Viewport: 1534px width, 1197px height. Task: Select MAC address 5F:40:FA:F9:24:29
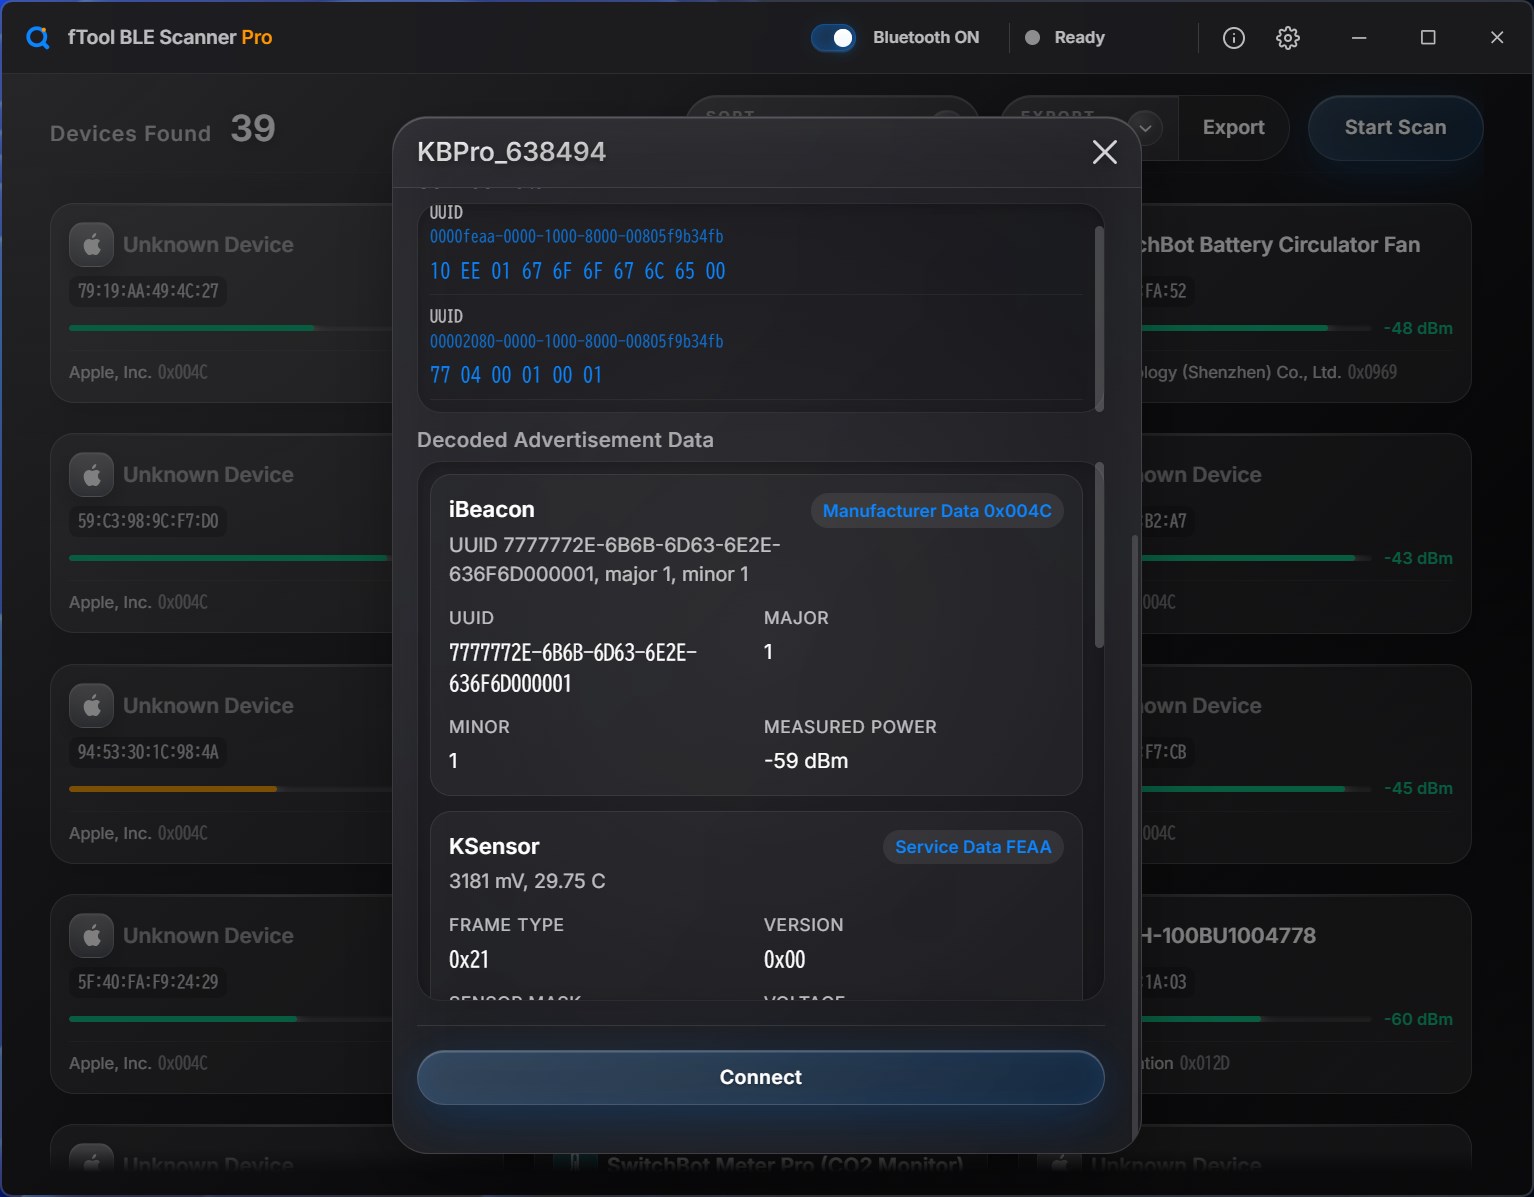(148, 982)
